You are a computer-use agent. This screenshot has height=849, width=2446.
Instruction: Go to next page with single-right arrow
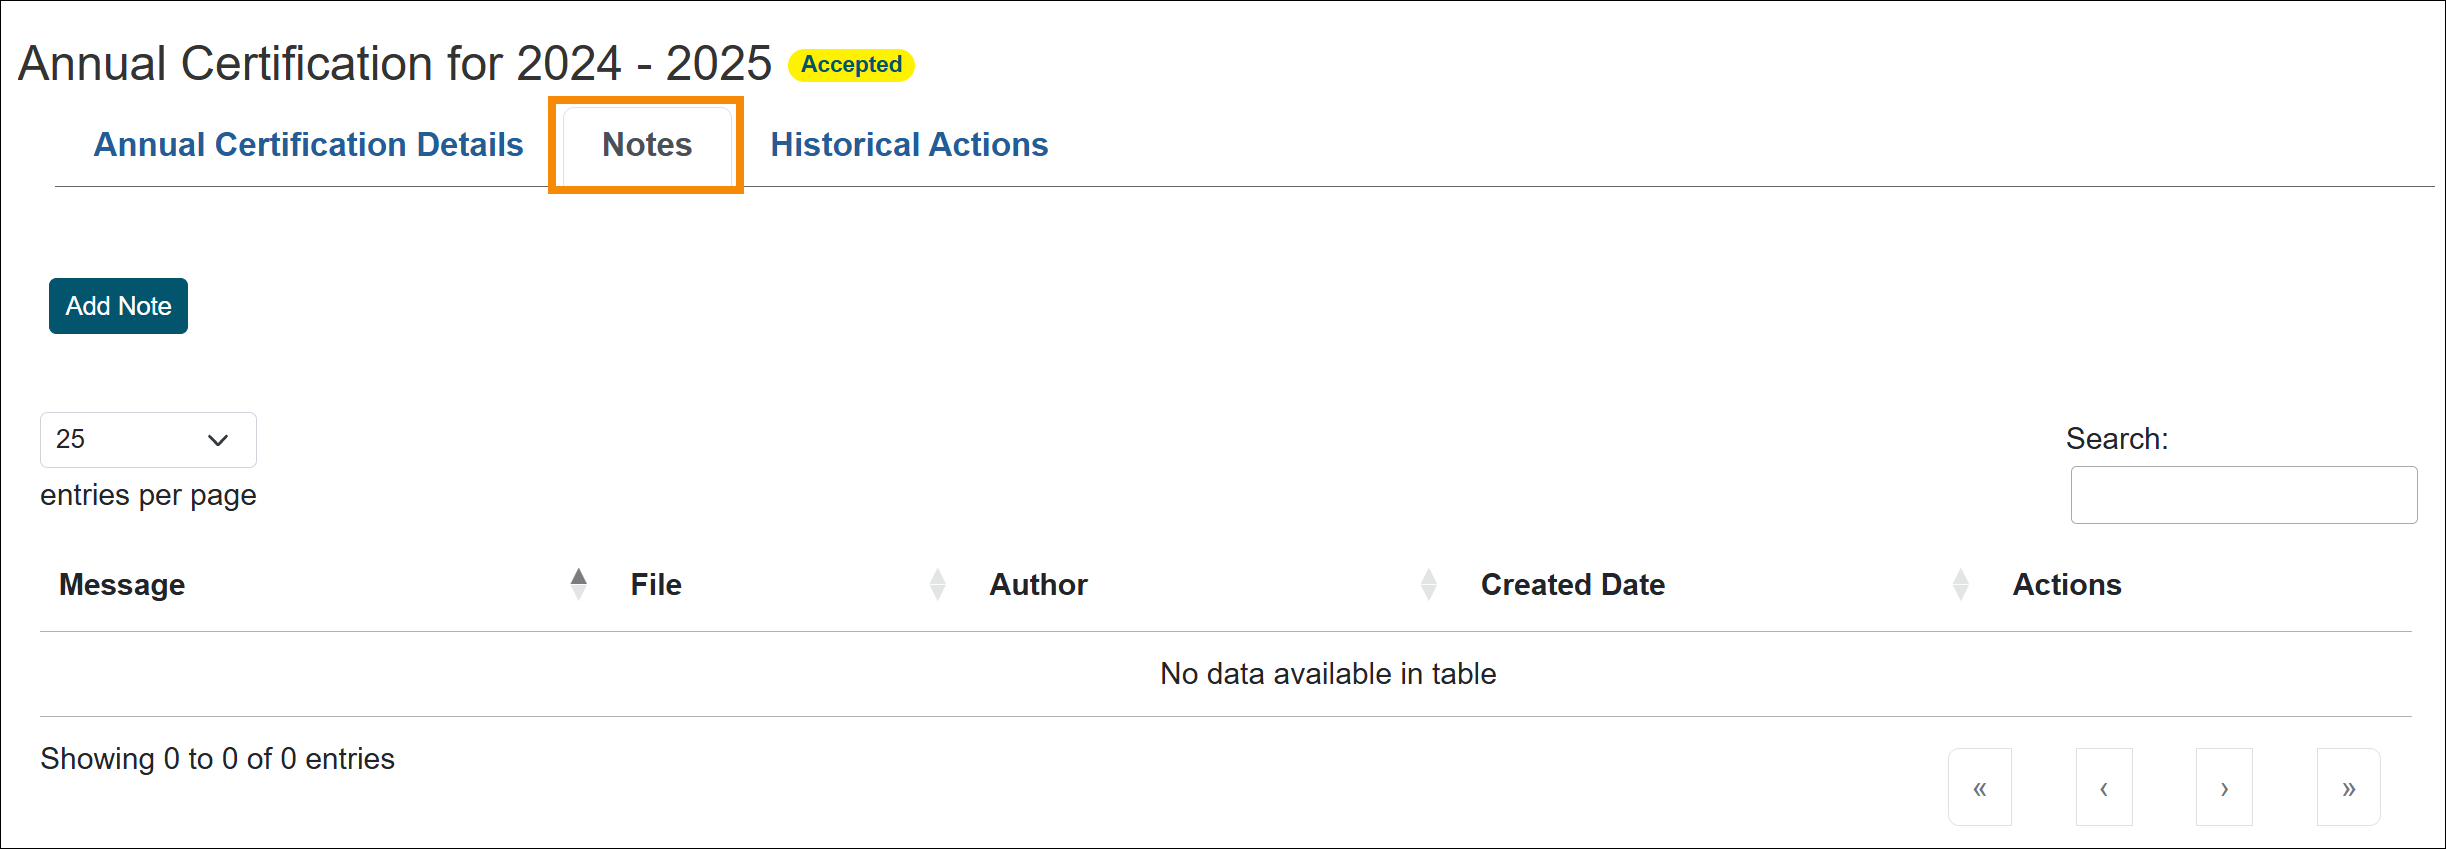click(x=2224, y=788)
